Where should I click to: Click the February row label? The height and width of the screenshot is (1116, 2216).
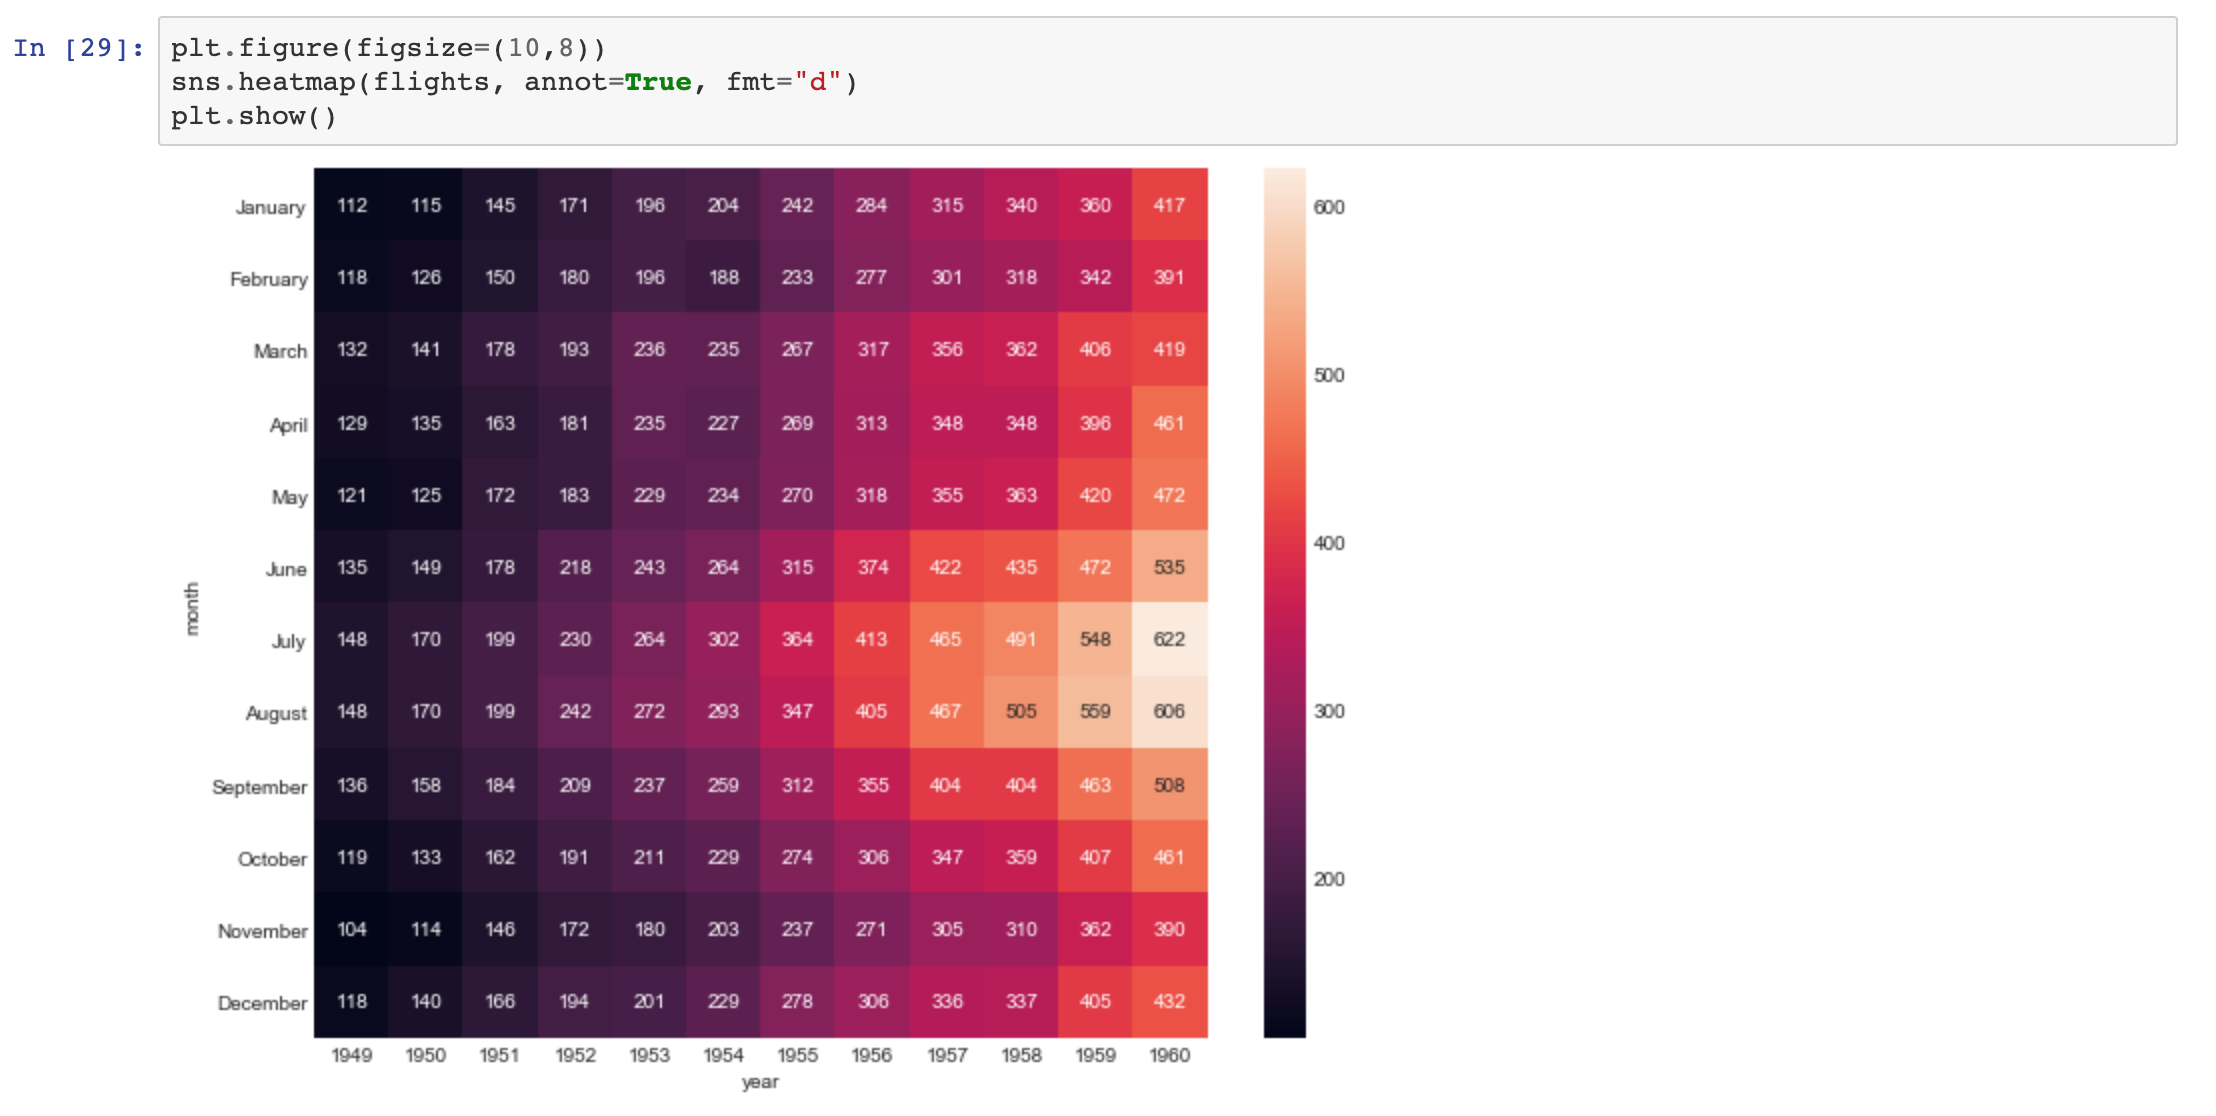tap(268, 279)
